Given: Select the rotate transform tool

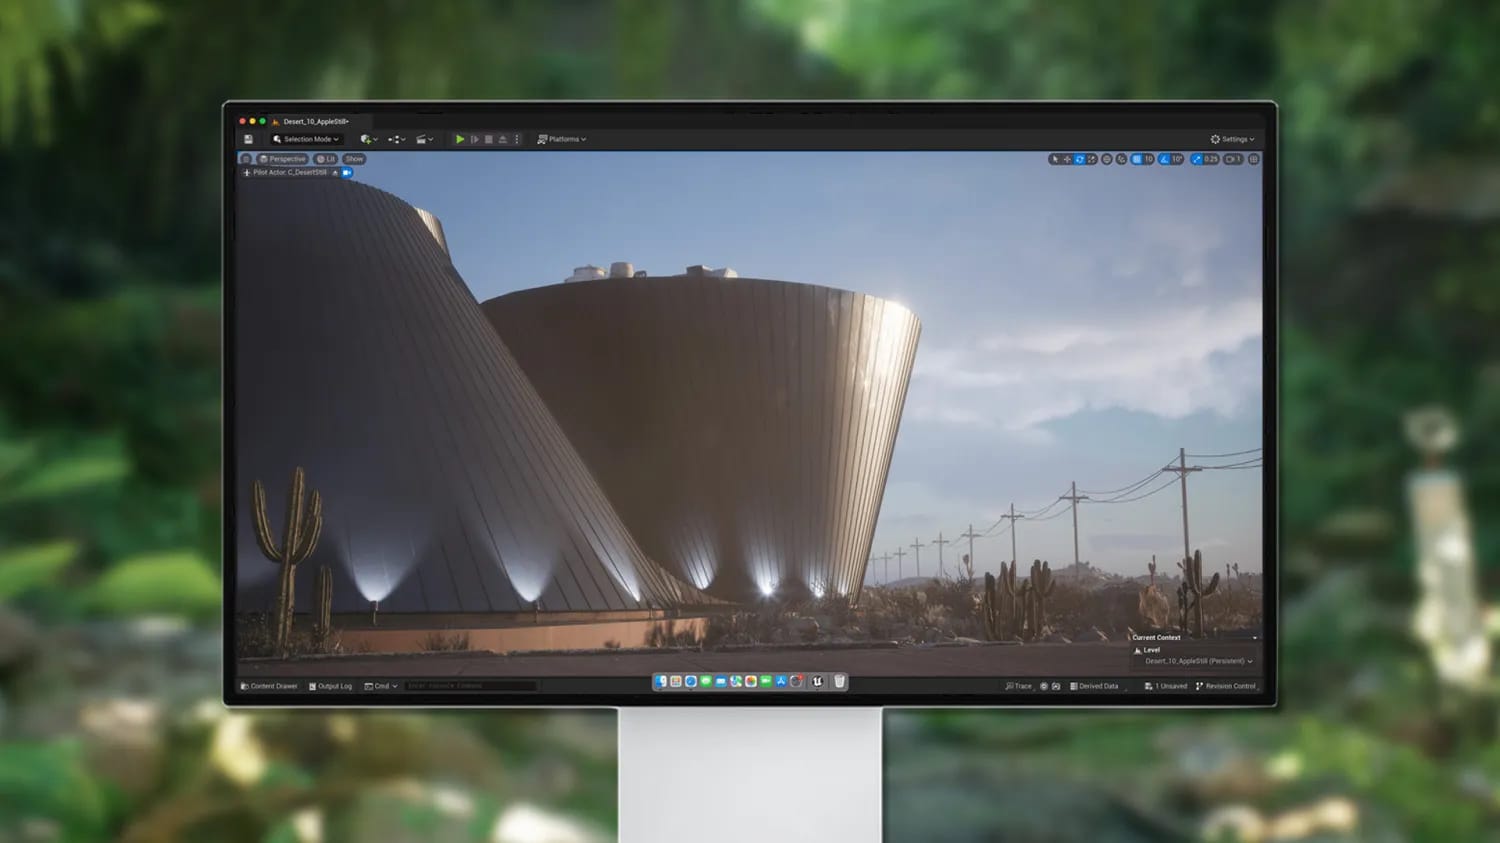Looking at the screenshot, I should [1079, 159].
